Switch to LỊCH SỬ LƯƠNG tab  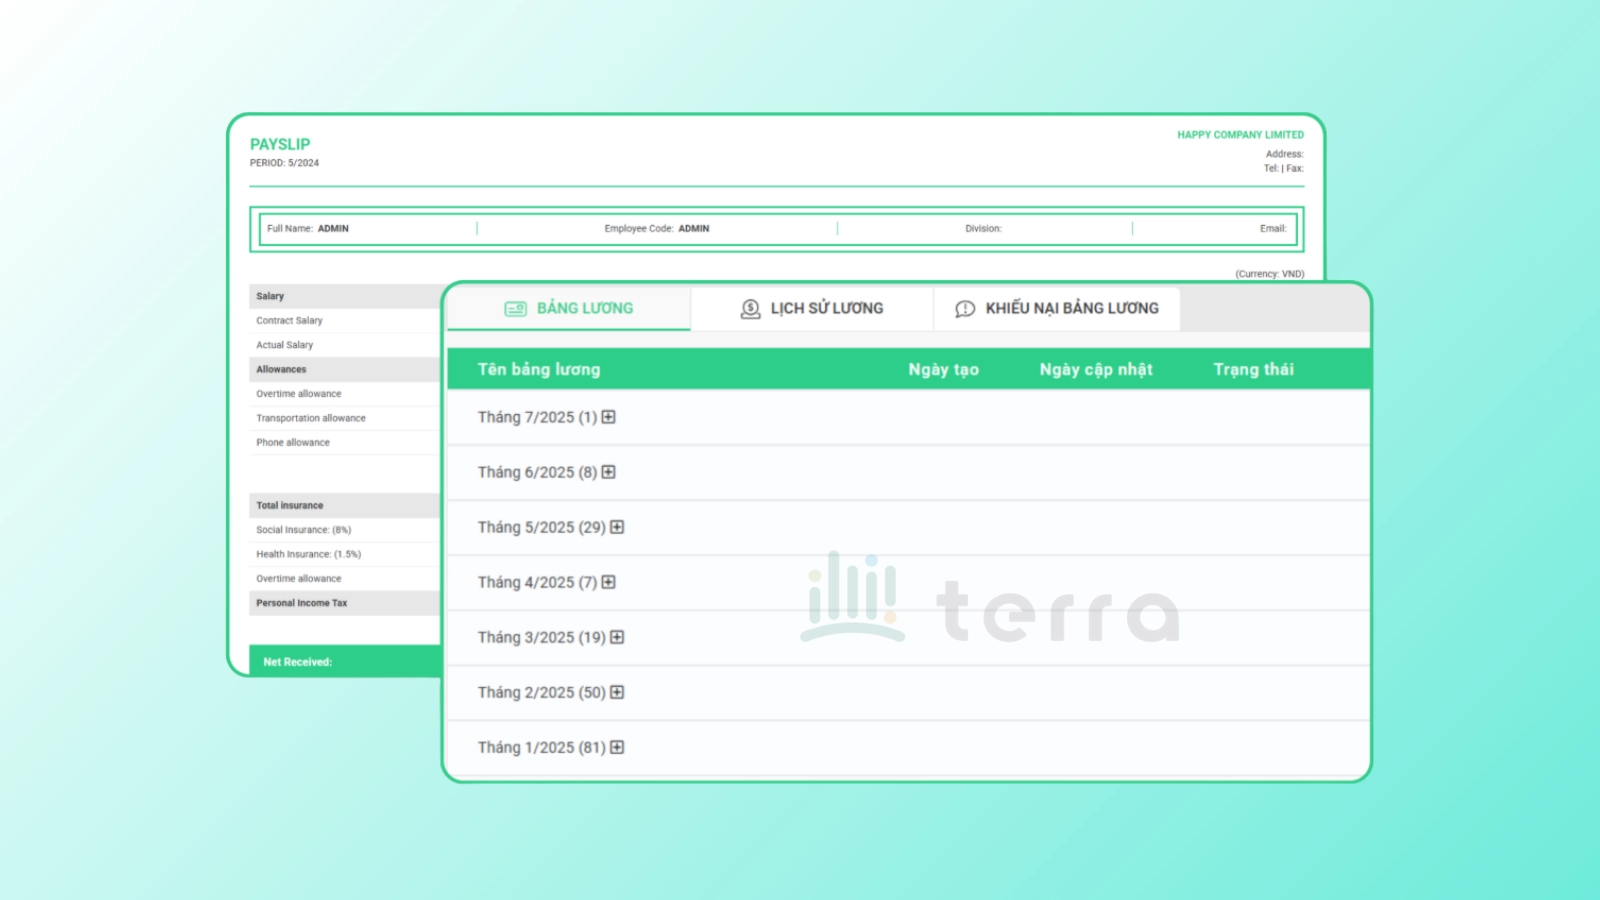pyautogui.click(x=812, y=308)
